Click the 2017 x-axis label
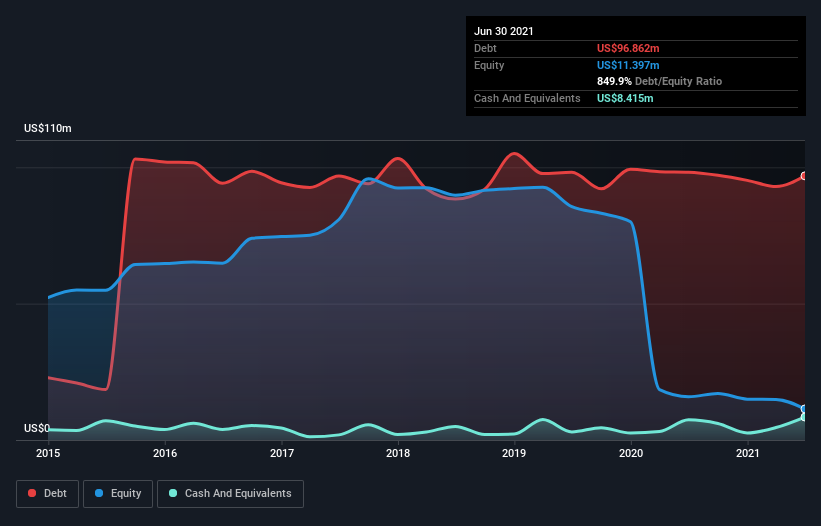 click(282, 453)
